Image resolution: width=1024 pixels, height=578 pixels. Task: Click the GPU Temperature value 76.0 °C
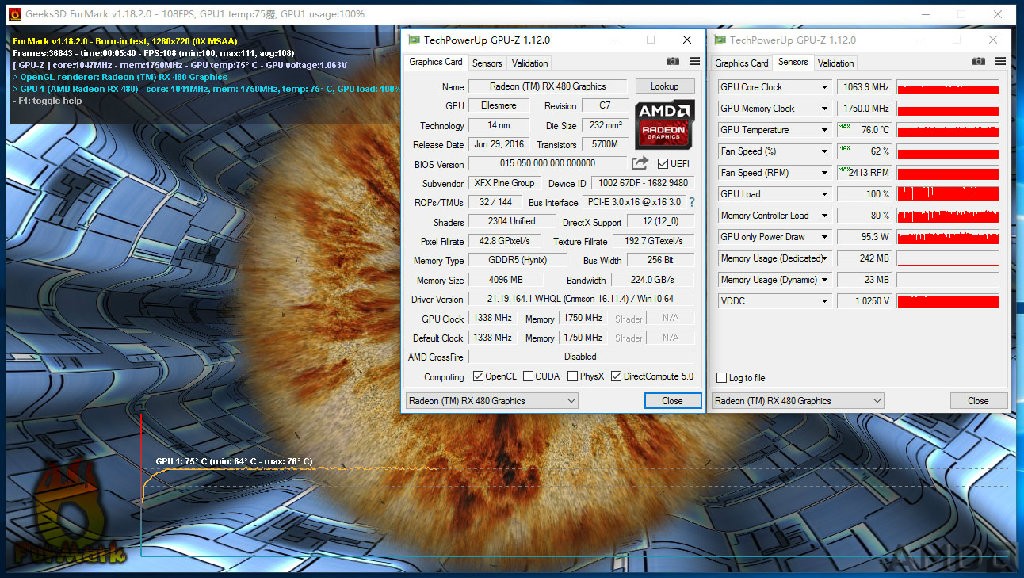click(x=865, y=130)
